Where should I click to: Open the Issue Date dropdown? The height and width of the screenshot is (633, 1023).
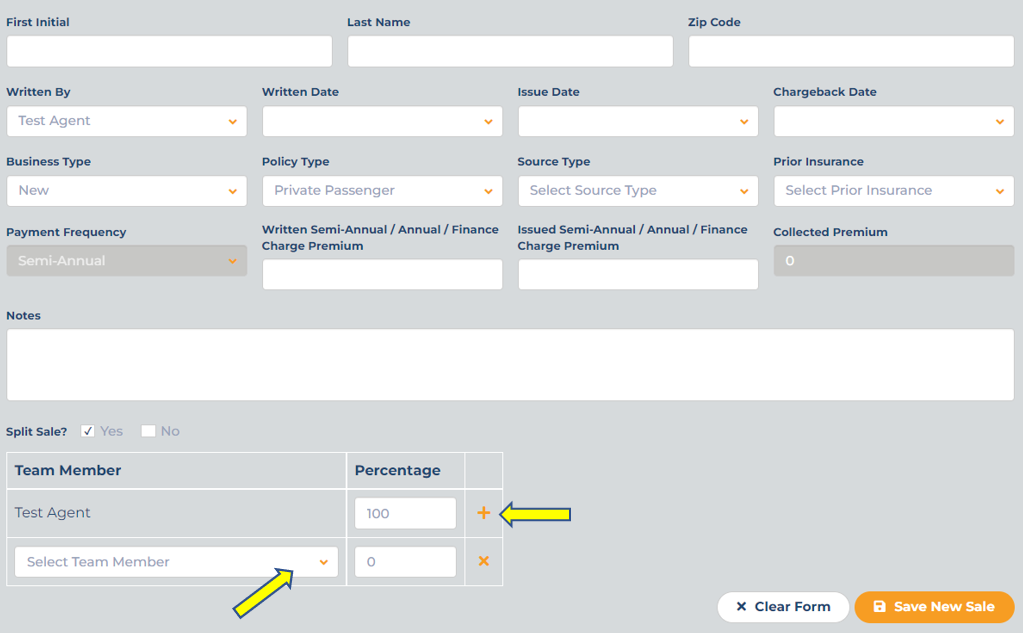tap(638, 121)
